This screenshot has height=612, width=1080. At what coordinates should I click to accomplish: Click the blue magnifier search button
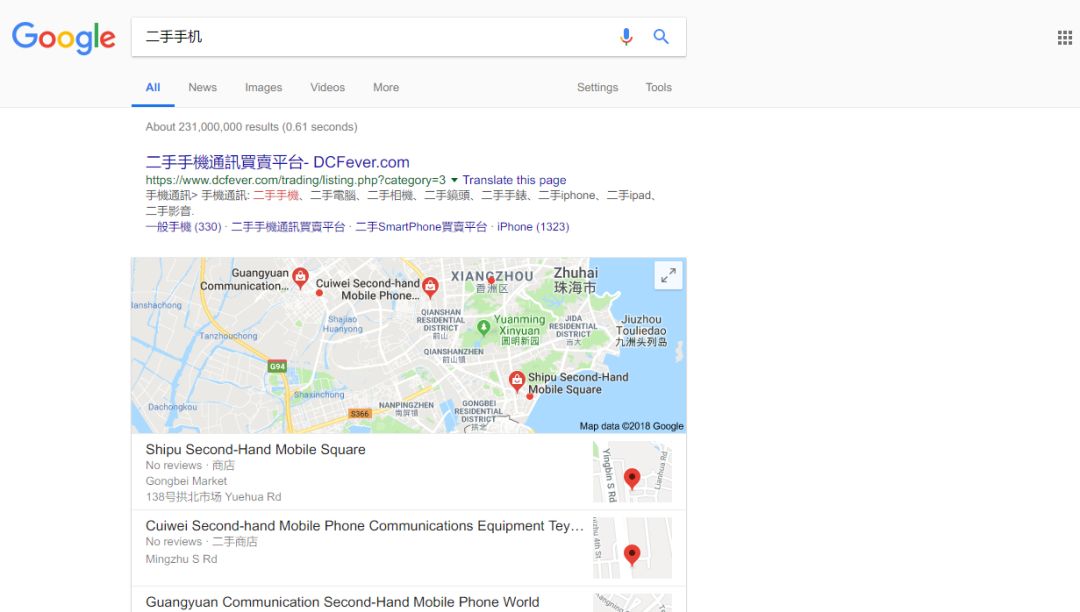661,36
